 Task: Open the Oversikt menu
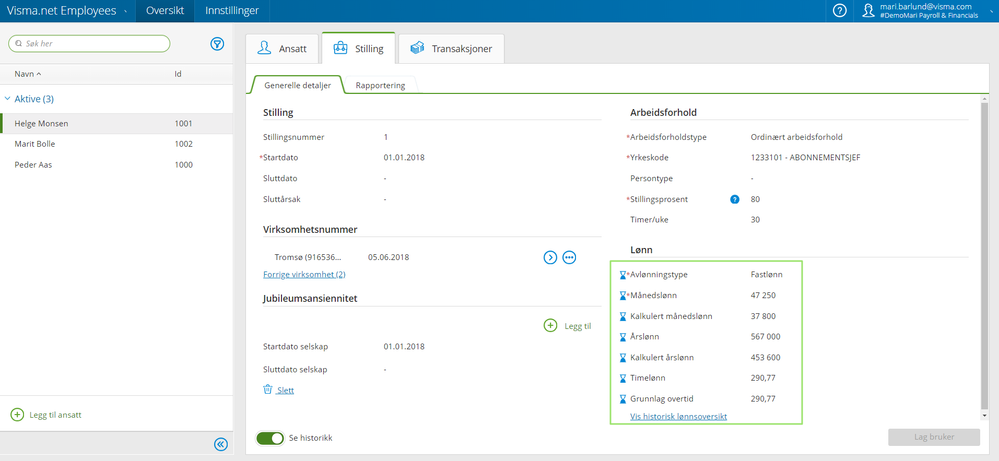click(x=165, y=11)
